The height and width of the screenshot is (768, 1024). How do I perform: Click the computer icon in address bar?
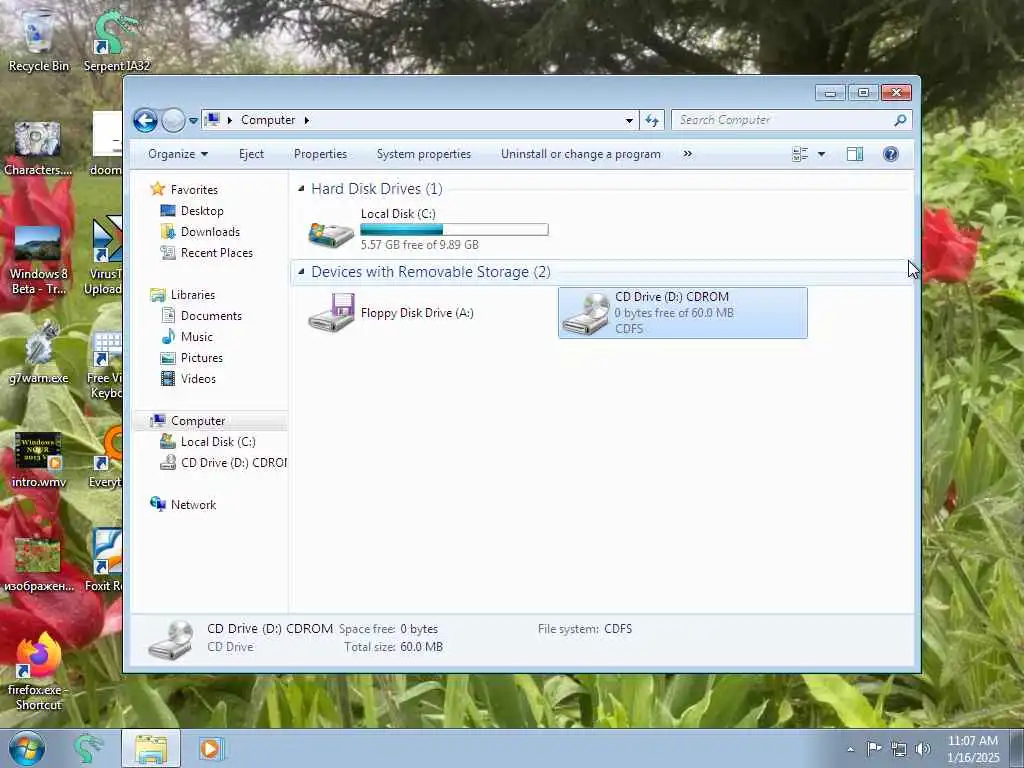(212, 120)
